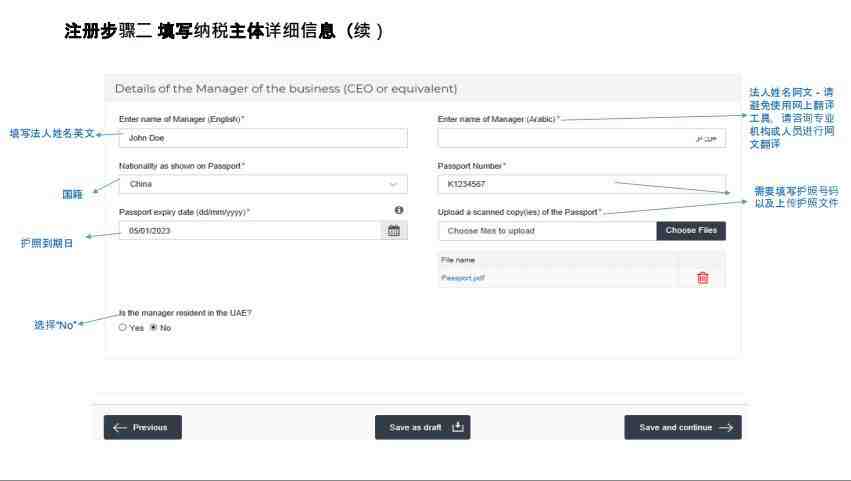Click the download icon on Save as draft
851x481 pixels.
[458, 427]
